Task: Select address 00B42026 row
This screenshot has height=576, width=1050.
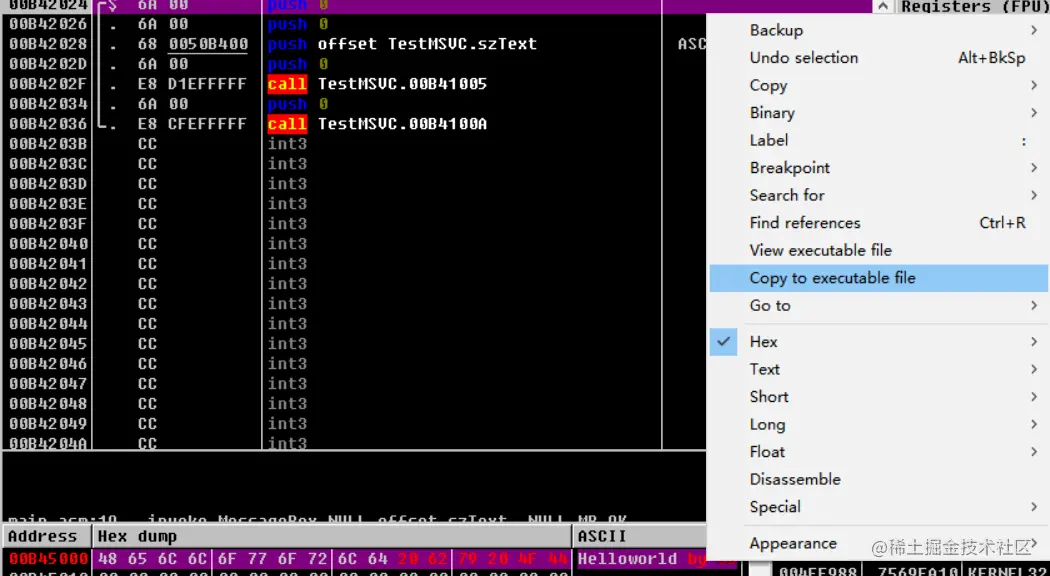Action: (x=48, y=24)
